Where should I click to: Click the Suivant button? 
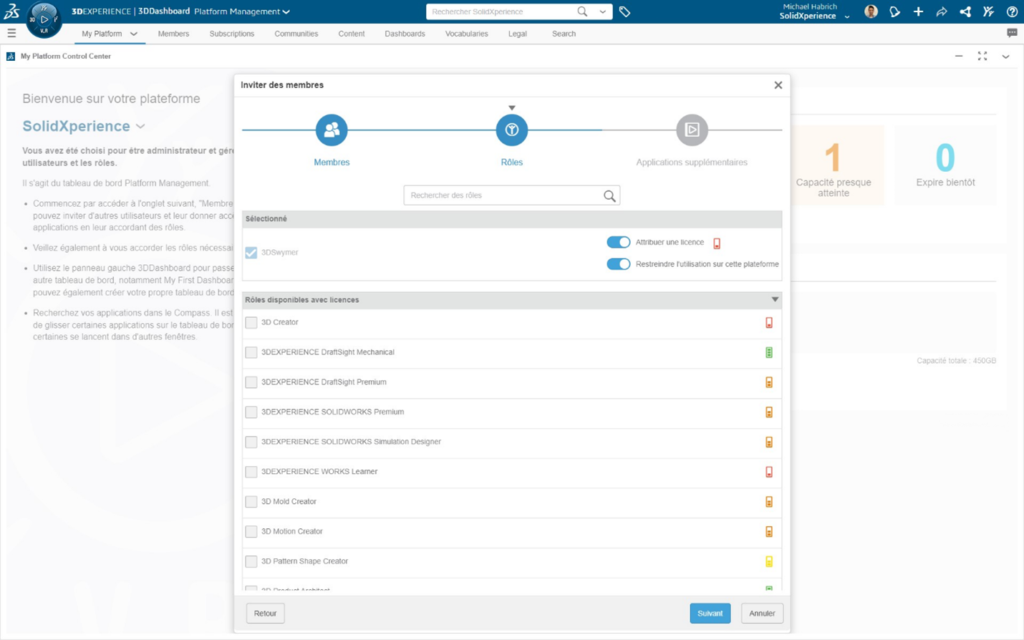coord(710,613)
